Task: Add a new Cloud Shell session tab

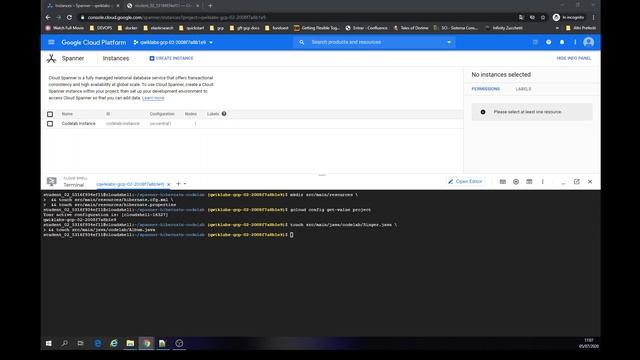Action: coord(178,184)
